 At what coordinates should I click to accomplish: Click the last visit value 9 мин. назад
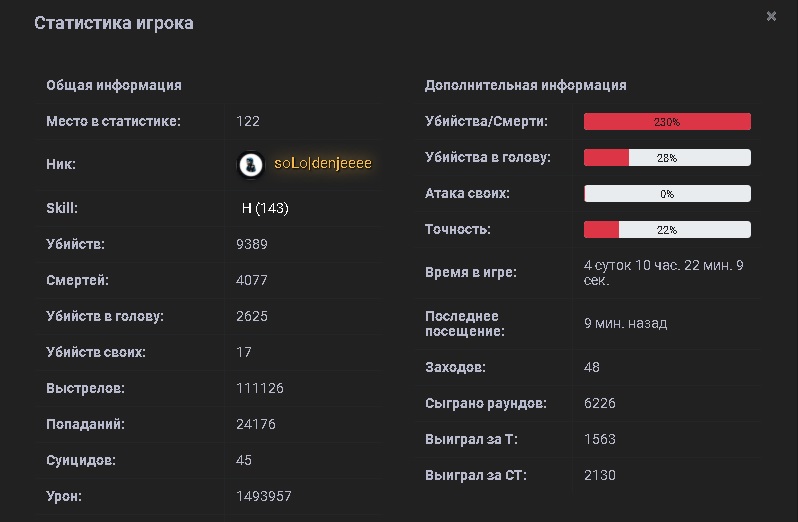[x=625, y=323]
